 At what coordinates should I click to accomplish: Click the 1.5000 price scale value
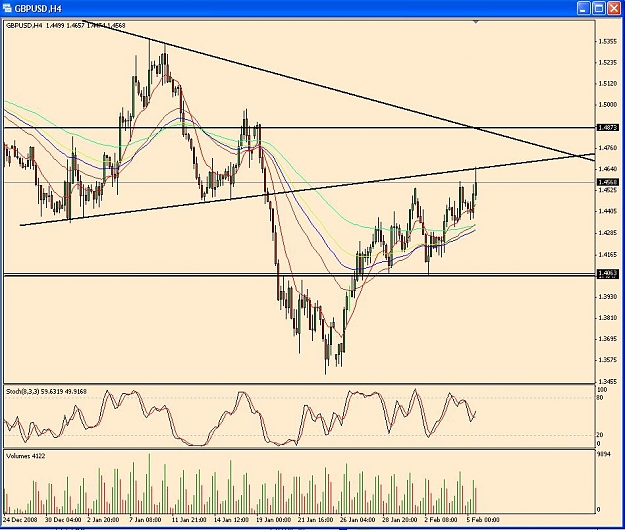(608, 104)
